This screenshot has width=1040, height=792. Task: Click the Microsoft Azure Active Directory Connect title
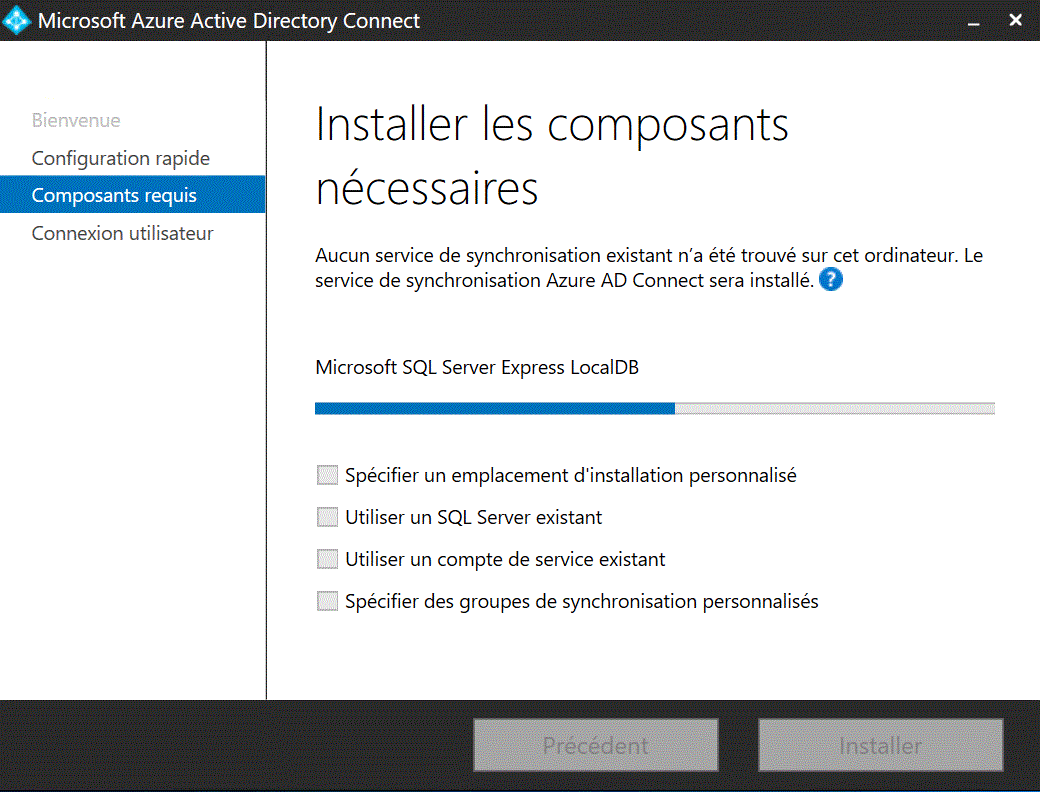229,21
